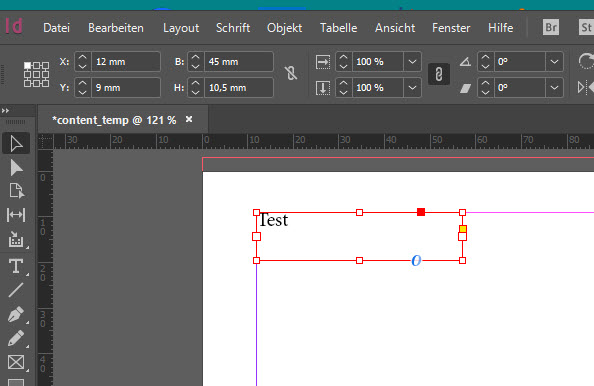Click the B width input field
The height and width of the screenshot is (386, 594).
239,61
